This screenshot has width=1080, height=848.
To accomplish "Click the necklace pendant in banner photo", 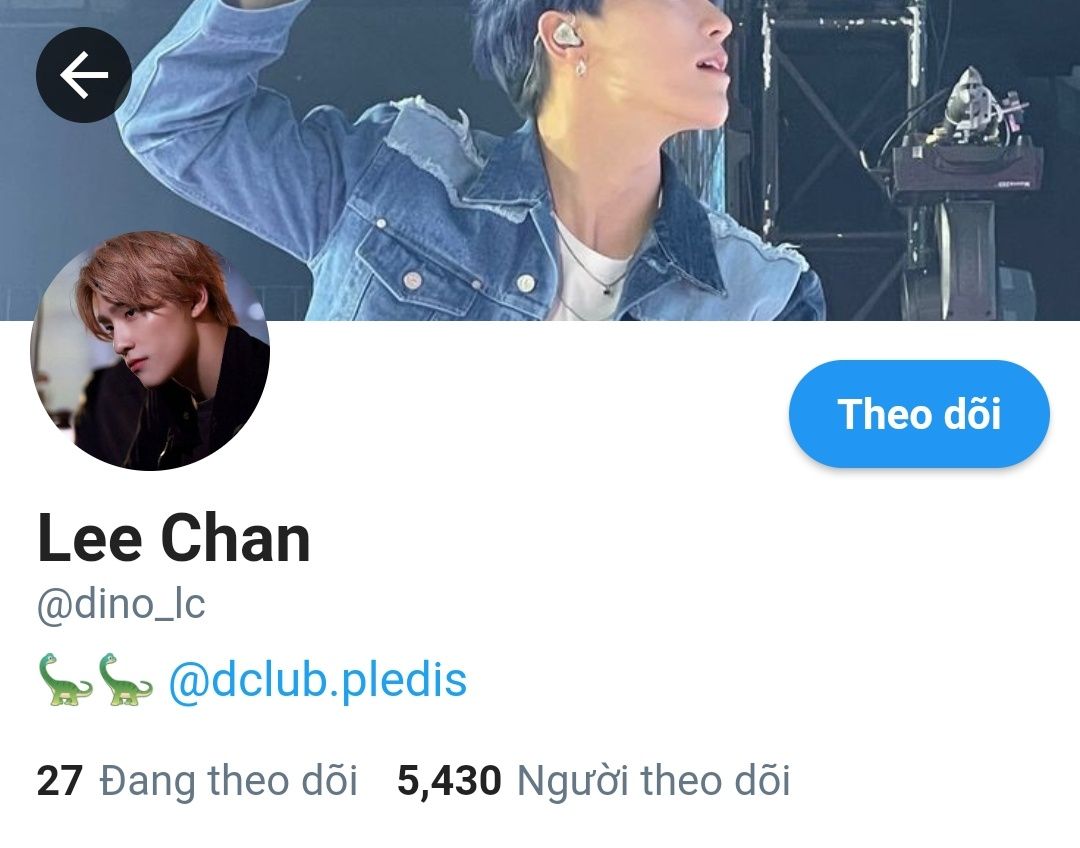I will 607,290.
